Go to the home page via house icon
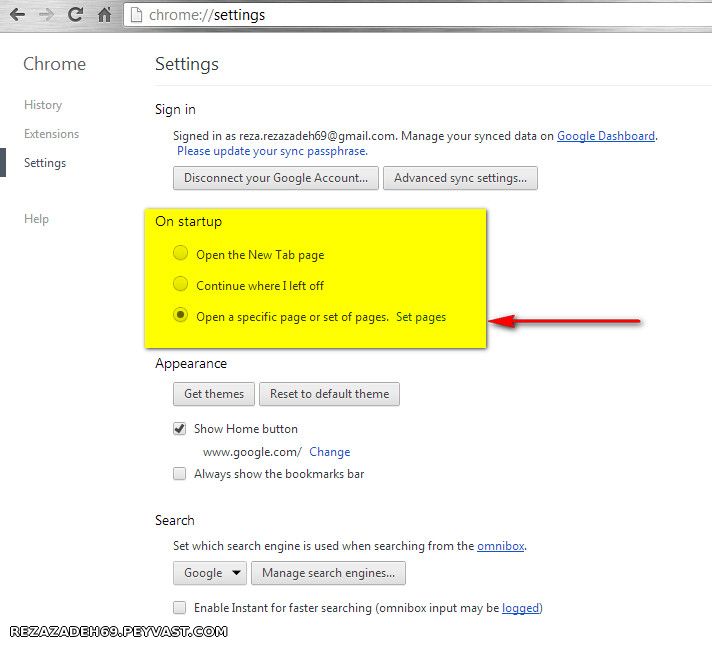 point(104,15)
